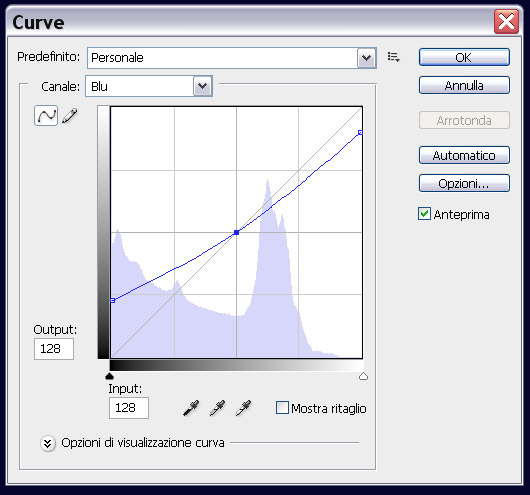Apply the Automatico correction

(464, 155)
